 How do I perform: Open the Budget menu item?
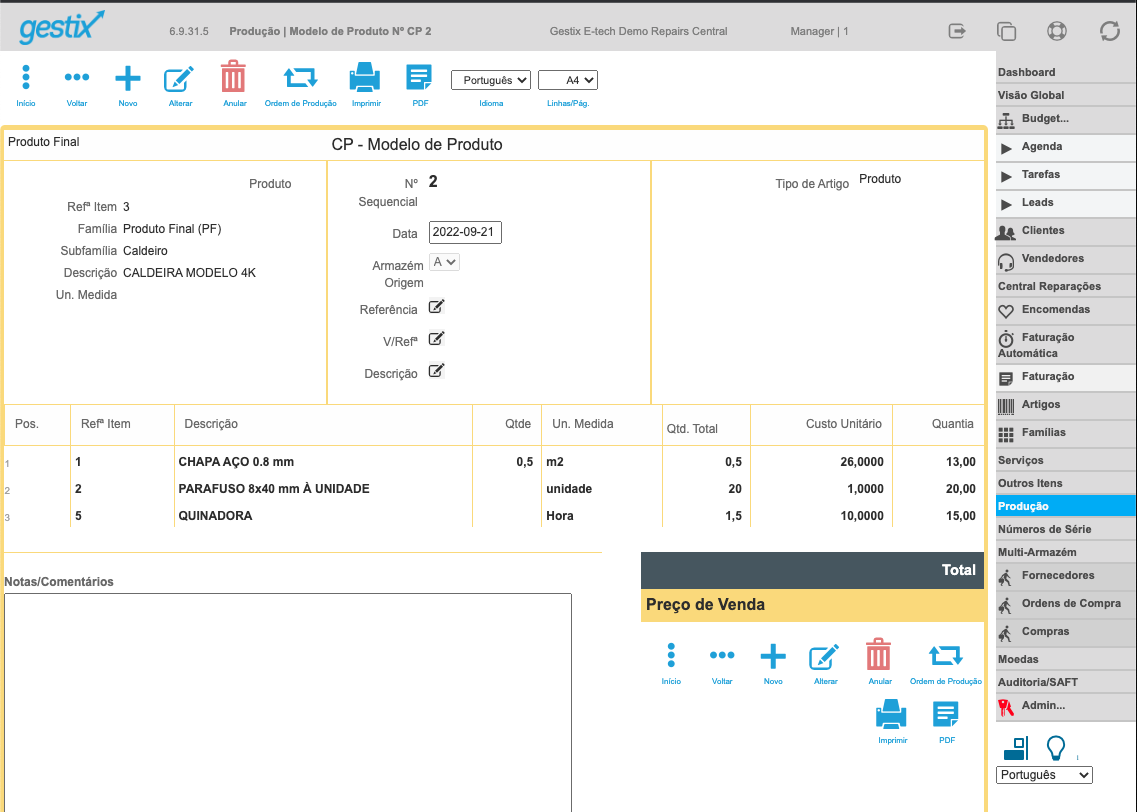point(1065,119)
